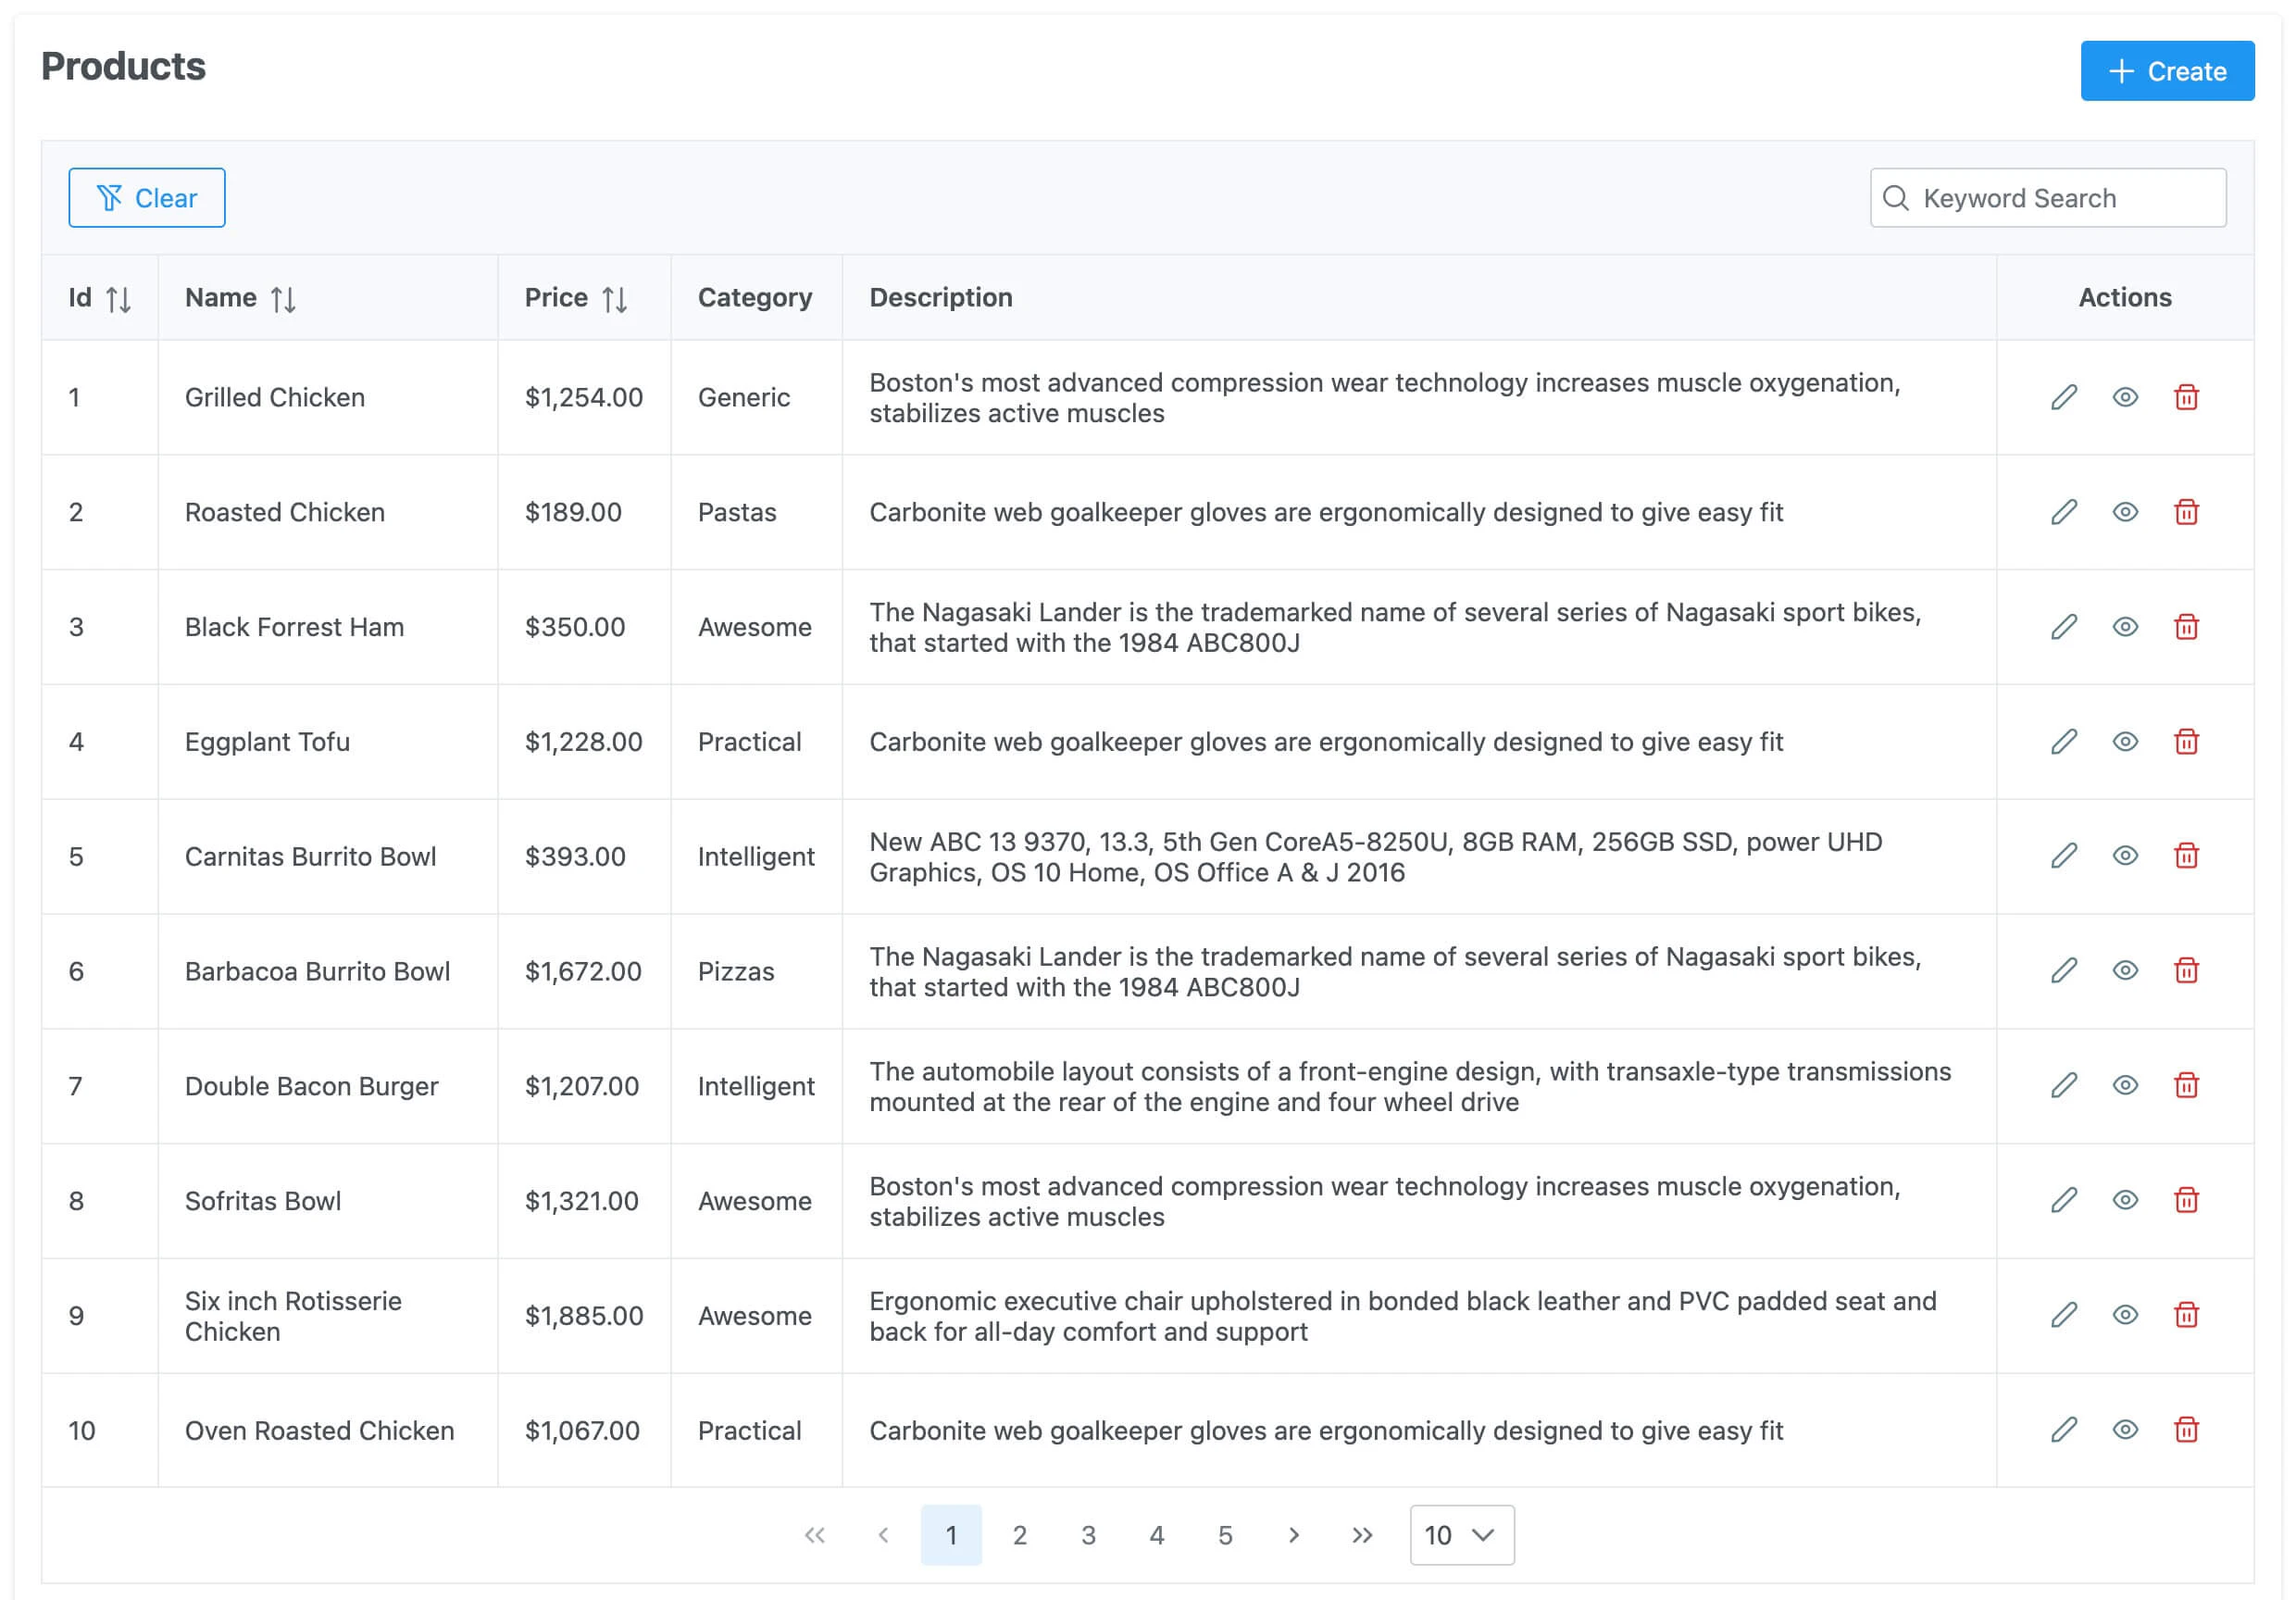Click the Create button
This screenshot has height=1600, width=2296.
(x=2167, y=71)
